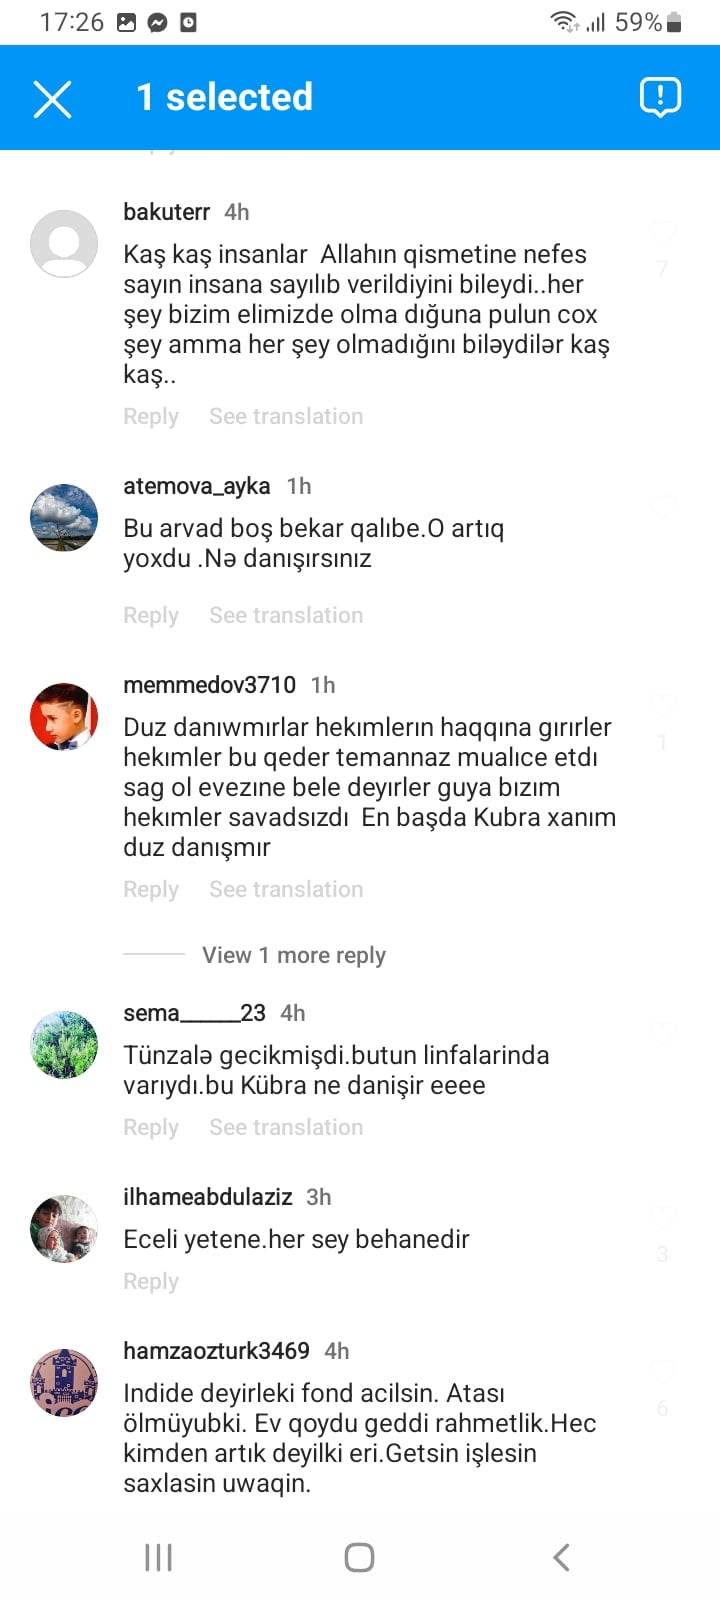Like memmedov3710's comment with the heart
This screenshot has height=1600, width=720.
click(662, 705)
